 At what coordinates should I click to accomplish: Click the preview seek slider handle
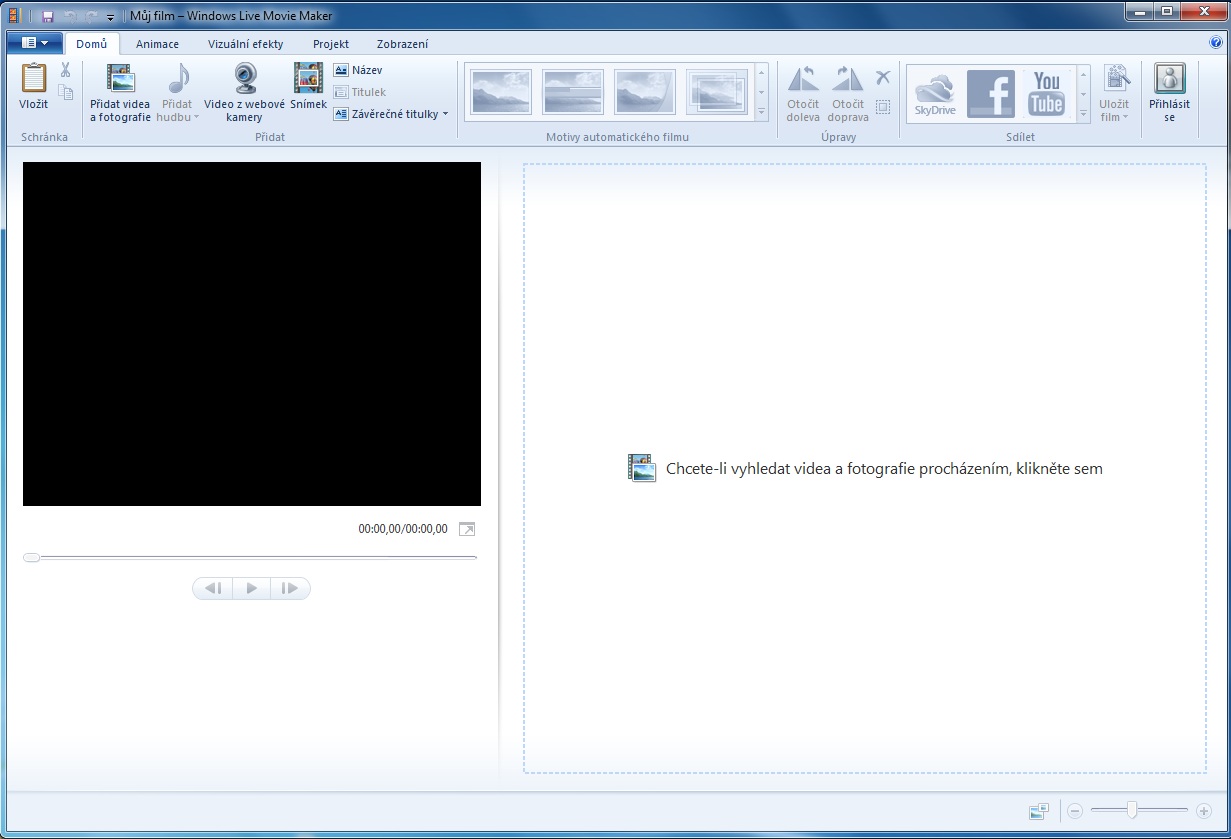point(31,557)
